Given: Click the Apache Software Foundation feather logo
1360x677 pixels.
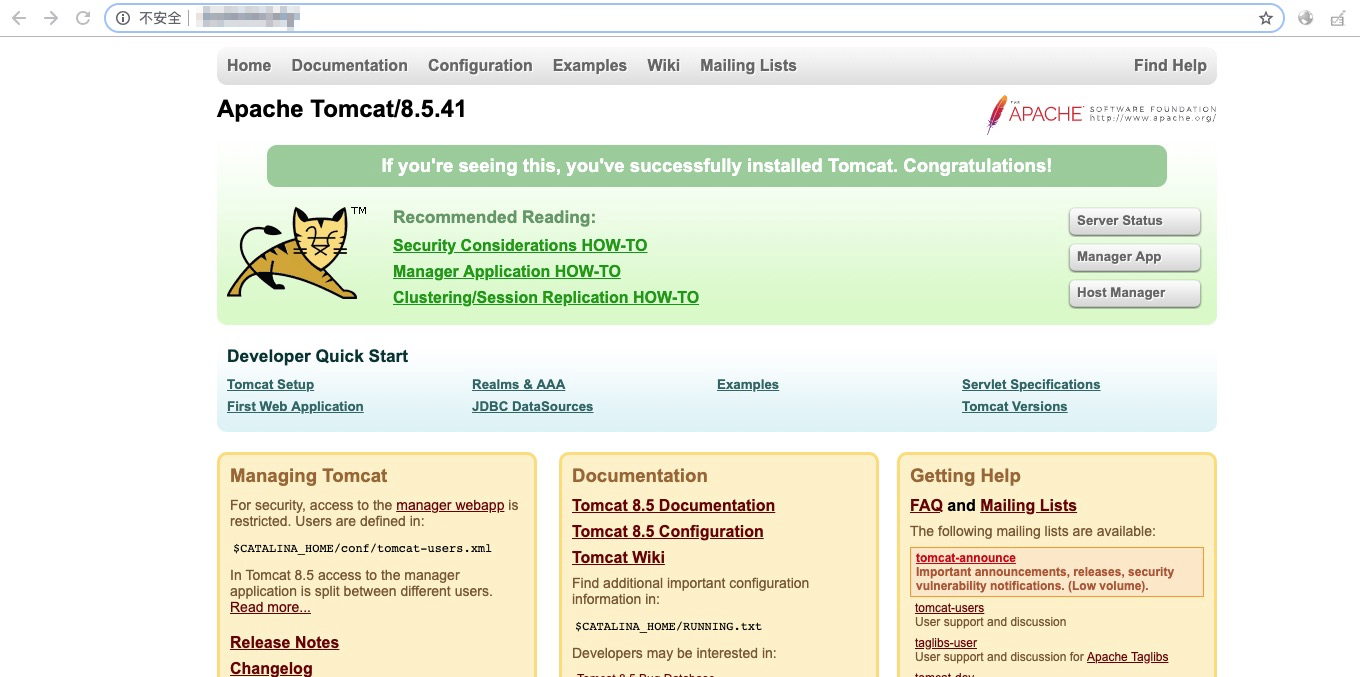Looking at the screenshot, I should tap(1101, 114).
